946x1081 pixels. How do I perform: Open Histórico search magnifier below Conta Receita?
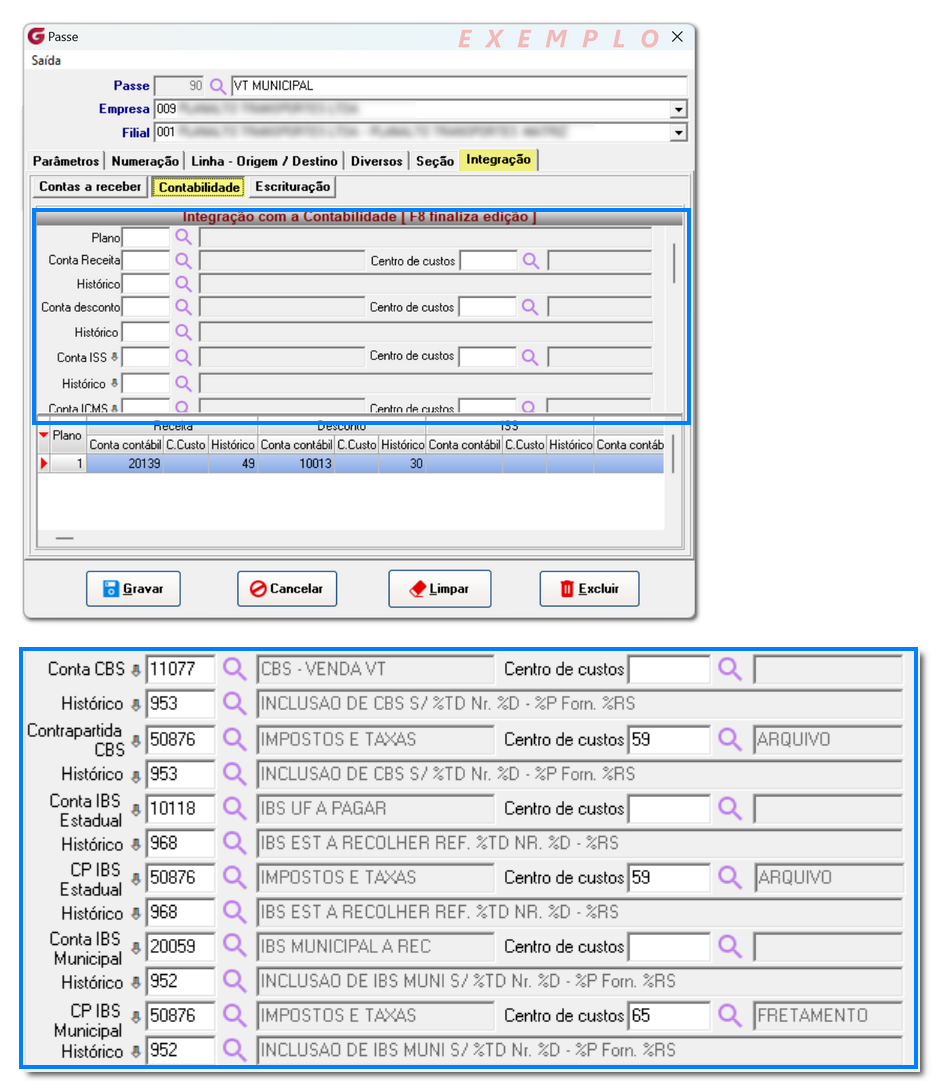point(183,284)
